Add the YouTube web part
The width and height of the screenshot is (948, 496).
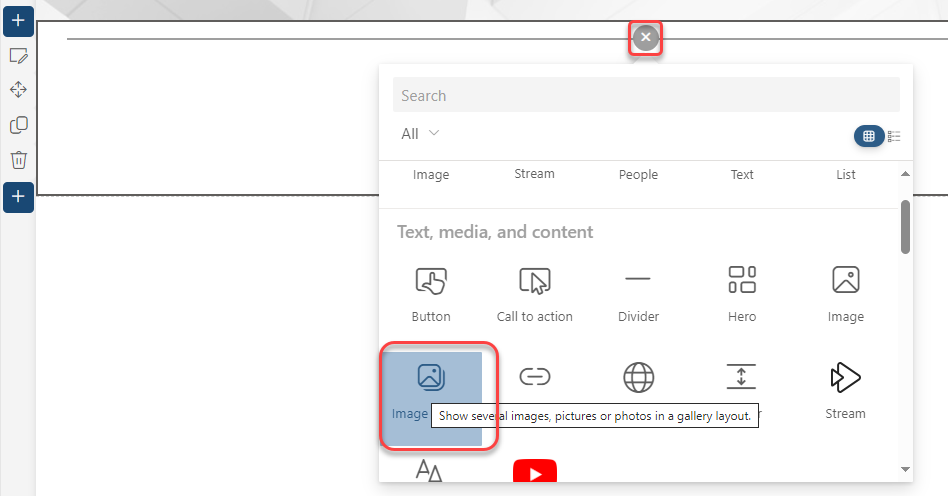pyautogui.click(x=534, y=472)
